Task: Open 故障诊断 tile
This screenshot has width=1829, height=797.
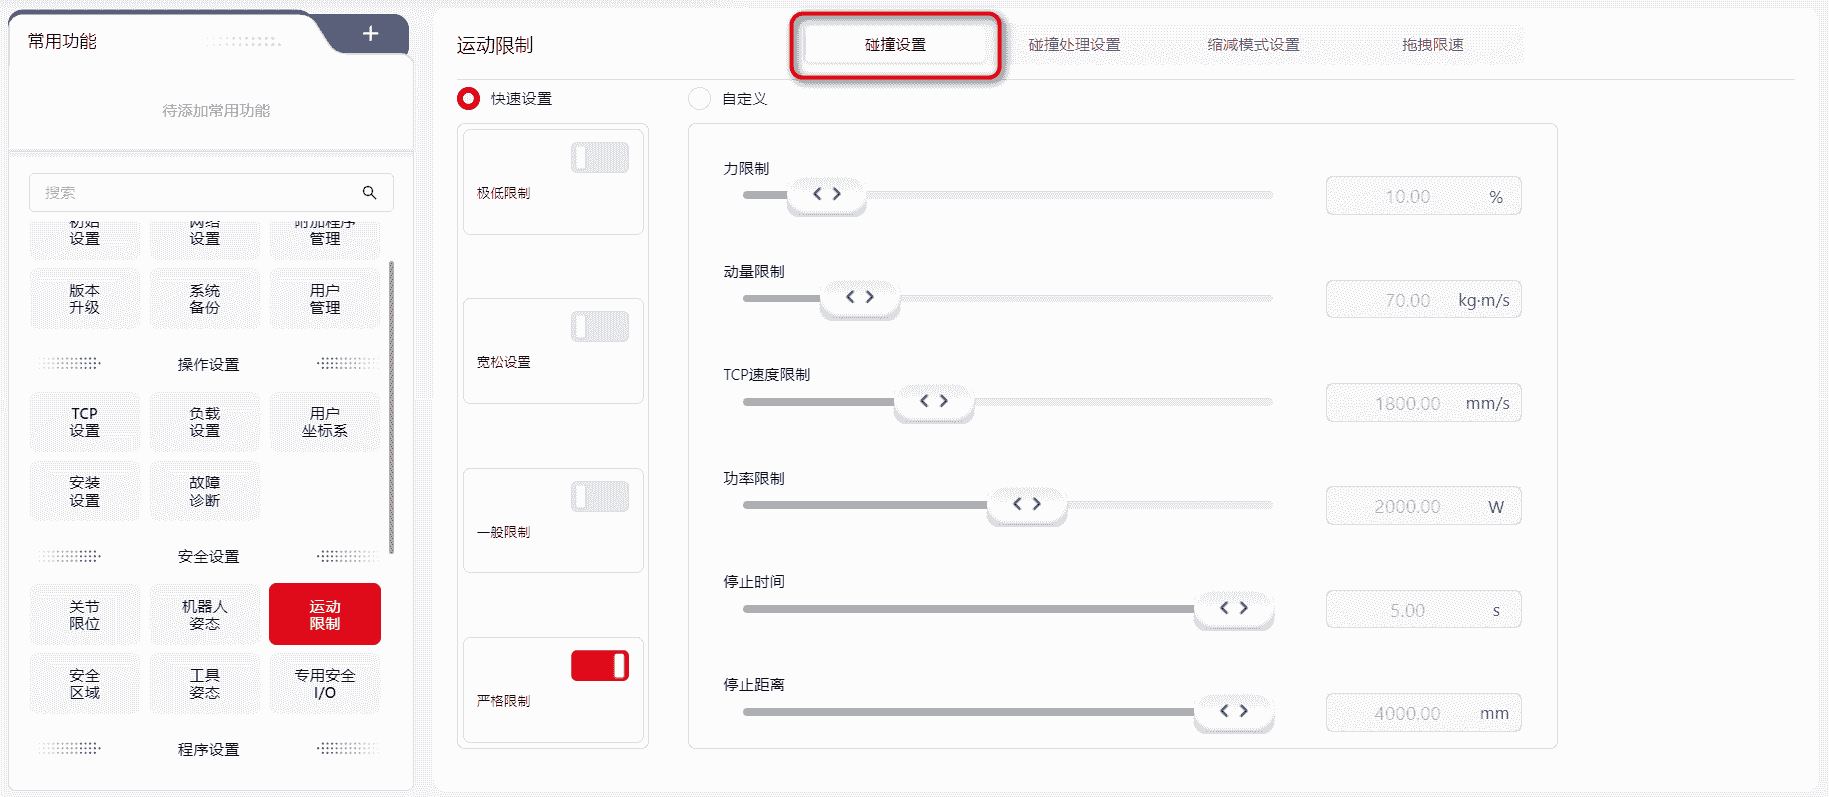Action: (x=205, y=491)
